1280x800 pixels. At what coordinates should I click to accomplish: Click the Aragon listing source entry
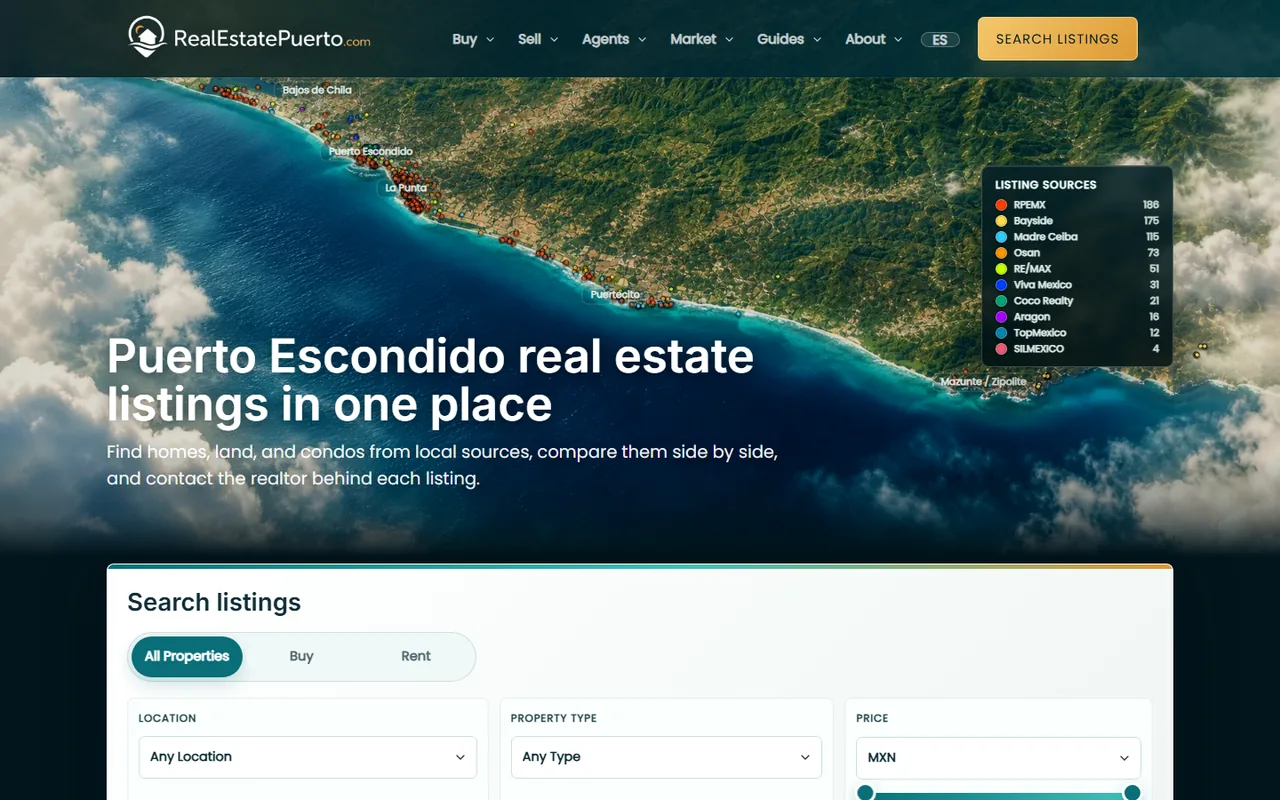coord(1077,317)
